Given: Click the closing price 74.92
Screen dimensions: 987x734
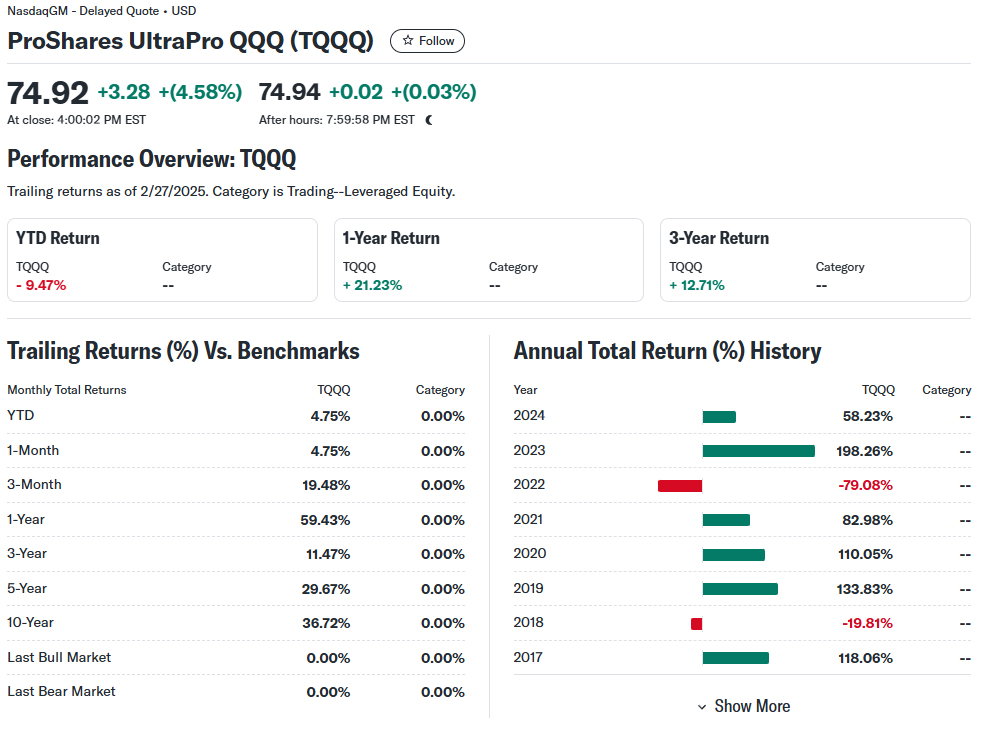Looking at the screenshot, I should point(48,93).
